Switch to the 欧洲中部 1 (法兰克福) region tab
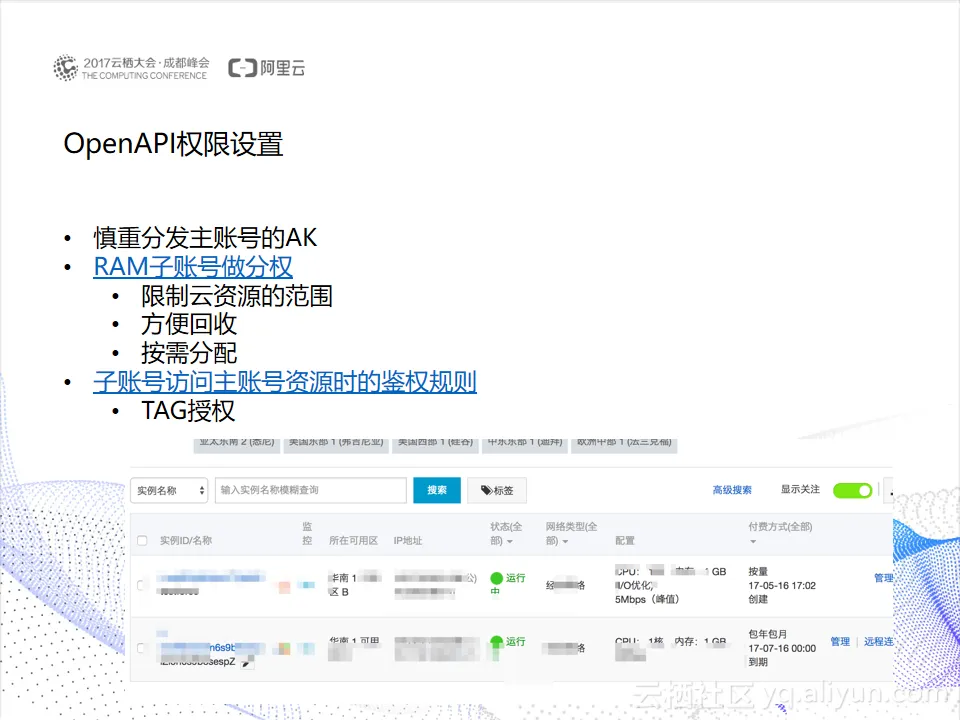Viewport: 960px width, 720px height. click(625, 442)
